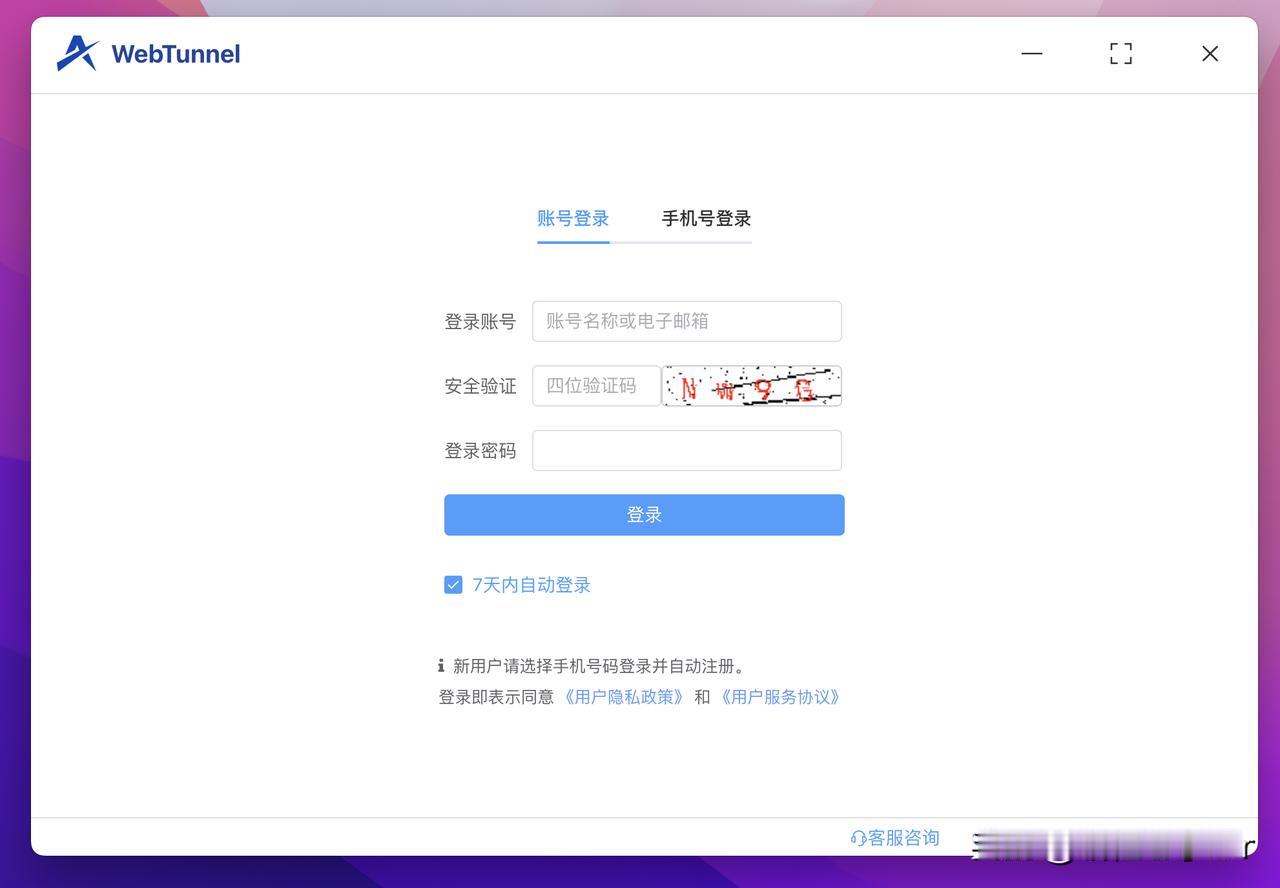
Task: Click the headset customer service icon
Action: point(858,838)
